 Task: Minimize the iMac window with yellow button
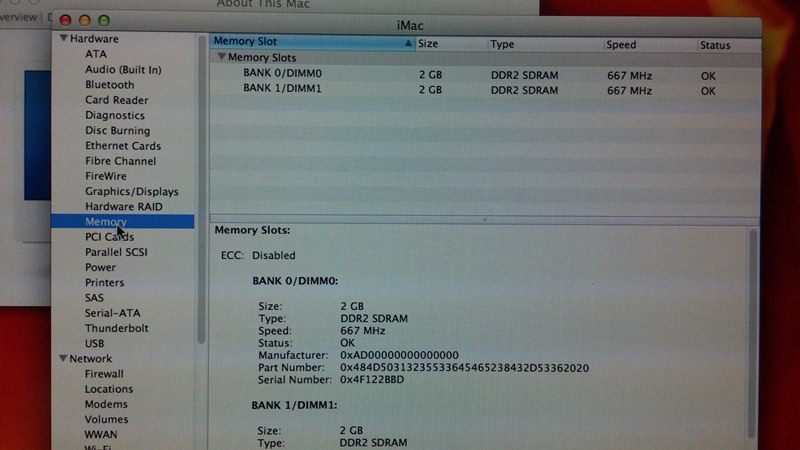(x=85, y=20)
